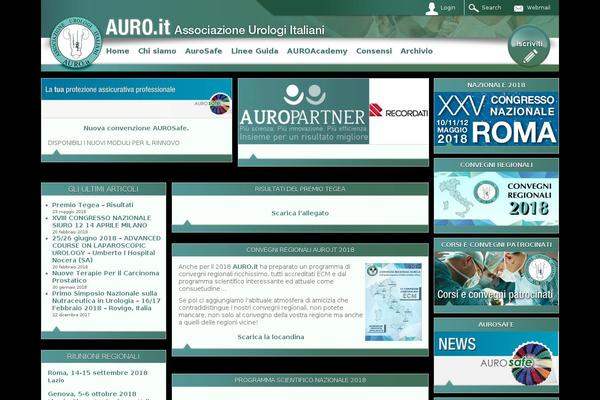Click the Webmail text link
Screen dimensions: 600x400
coord(538,8)
